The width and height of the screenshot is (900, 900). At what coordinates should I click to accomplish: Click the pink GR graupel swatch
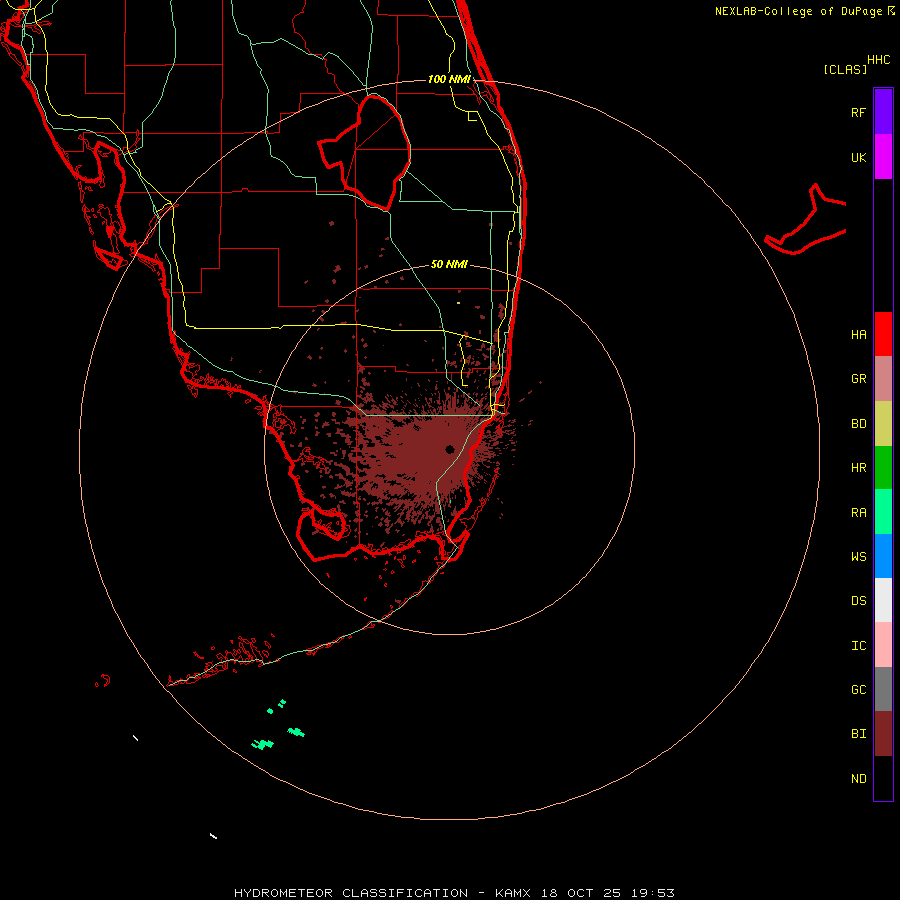(x=883, y=379)
